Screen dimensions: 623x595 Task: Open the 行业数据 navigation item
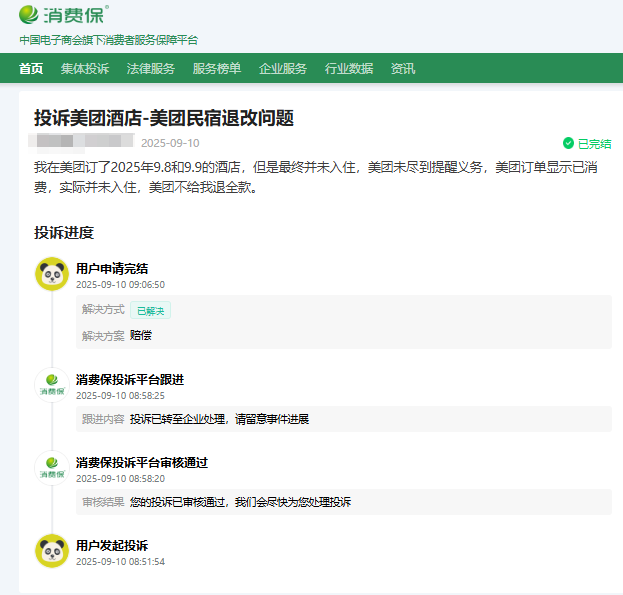(349, 69)
